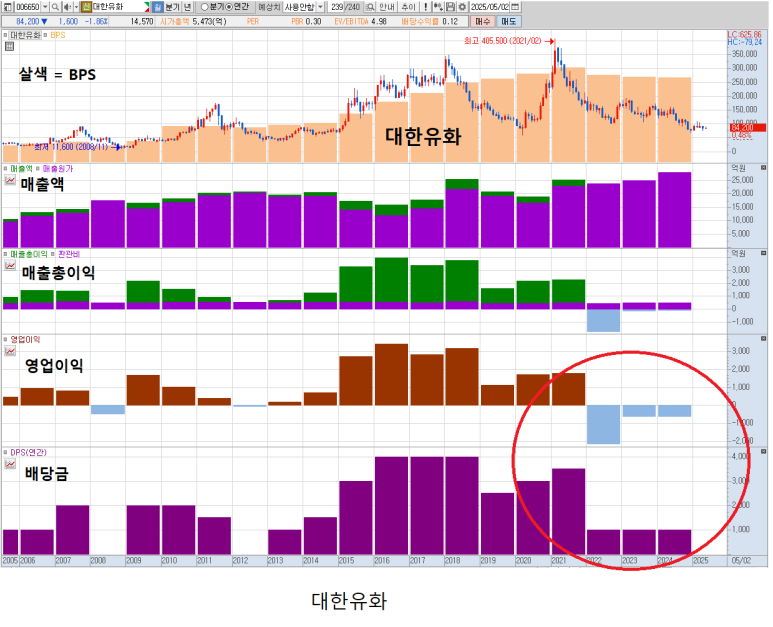Toggle the BPS series legend marker
The image size is (773, 627).
(45, 35)
